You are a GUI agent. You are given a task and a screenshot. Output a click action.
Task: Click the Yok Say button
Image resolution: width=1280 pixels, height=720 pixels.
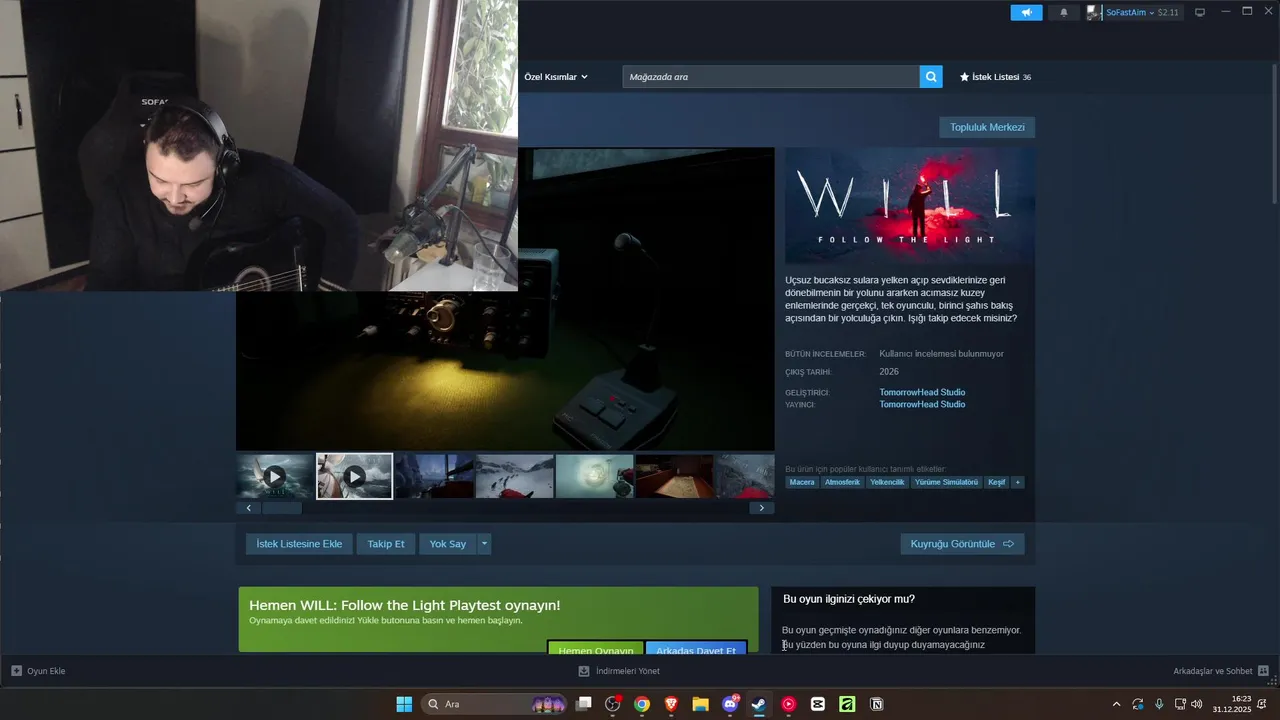pyautogui.click(x=448, y=544)
